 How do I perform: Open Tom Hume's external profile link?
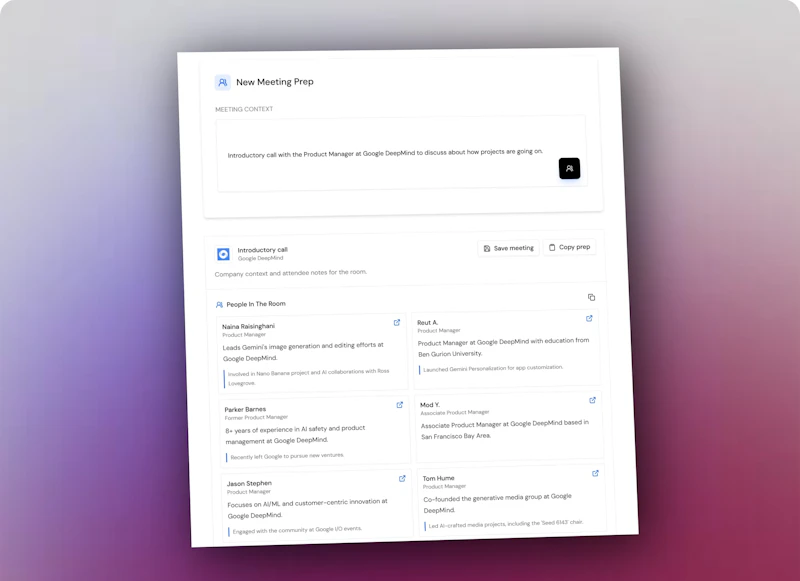coord(595,473)
